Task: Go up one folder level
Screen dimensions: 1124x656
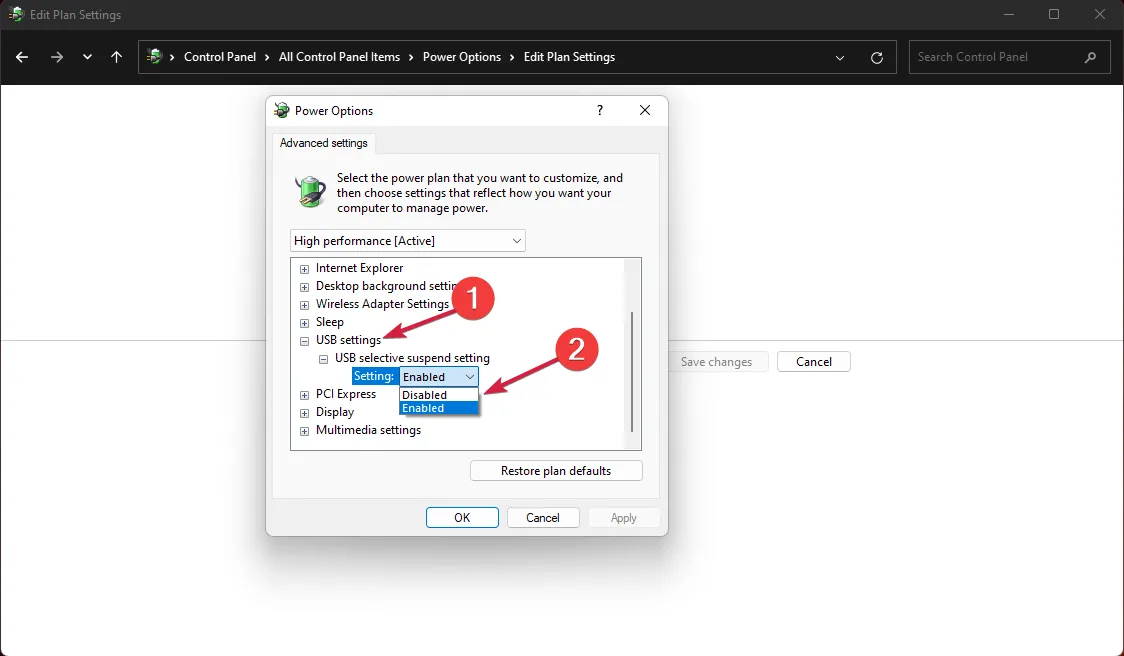Action: coord(117,57)
